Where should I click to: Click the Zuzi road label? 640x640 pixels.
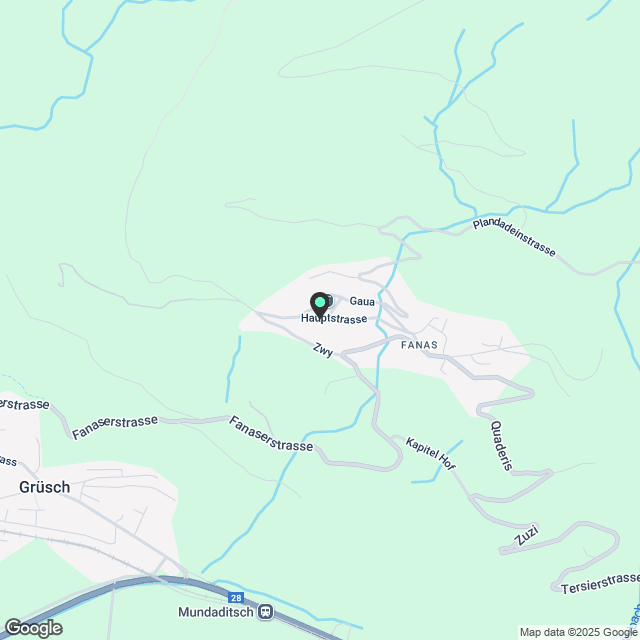527,535
